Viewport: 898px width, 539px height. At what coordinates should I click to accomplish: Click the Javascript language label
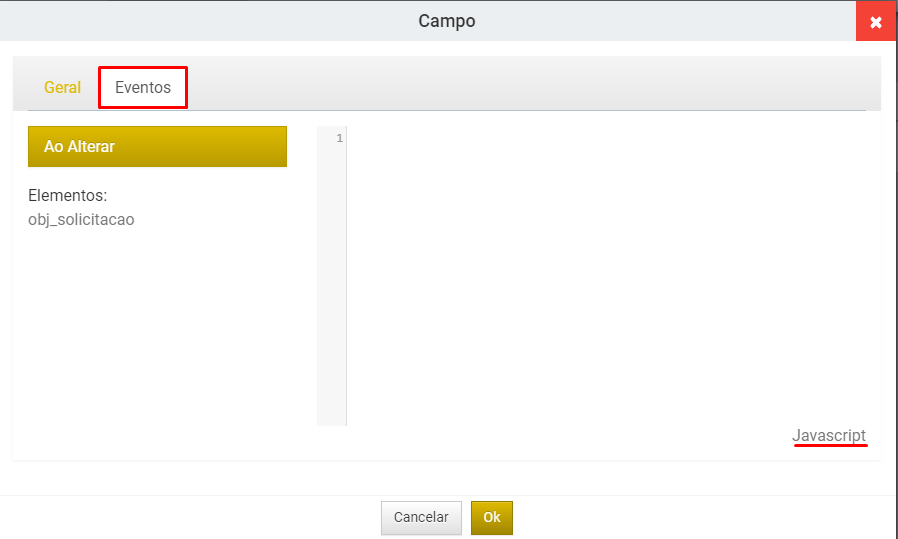pyautogui.click(x=829, y=435)
